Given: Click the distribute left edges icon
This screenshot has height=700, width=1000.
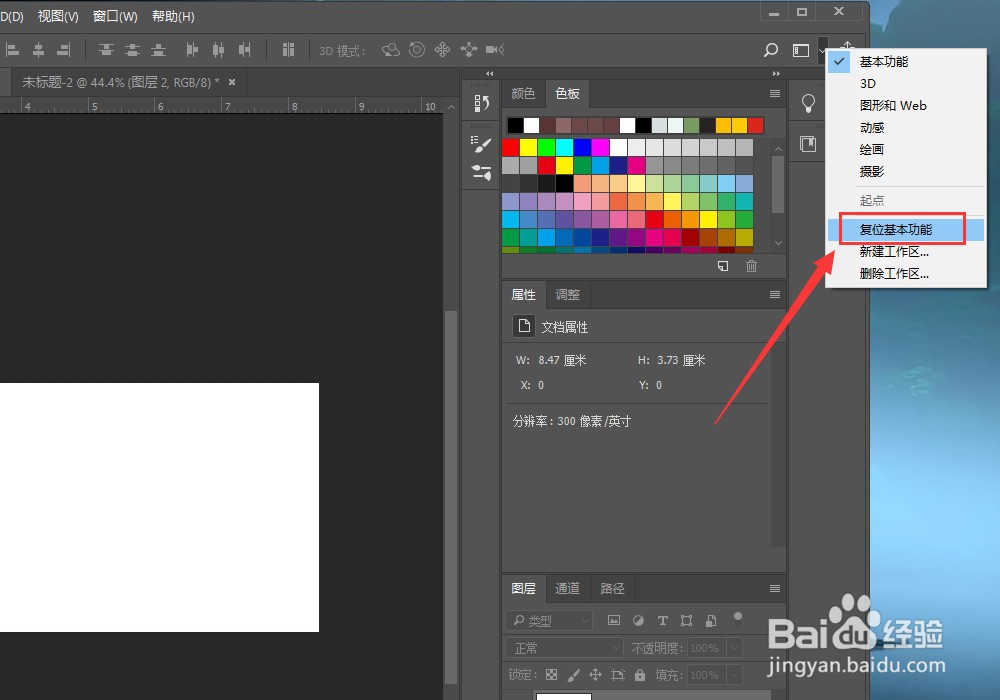Looking at the screenshot, I should click(192, 50).
